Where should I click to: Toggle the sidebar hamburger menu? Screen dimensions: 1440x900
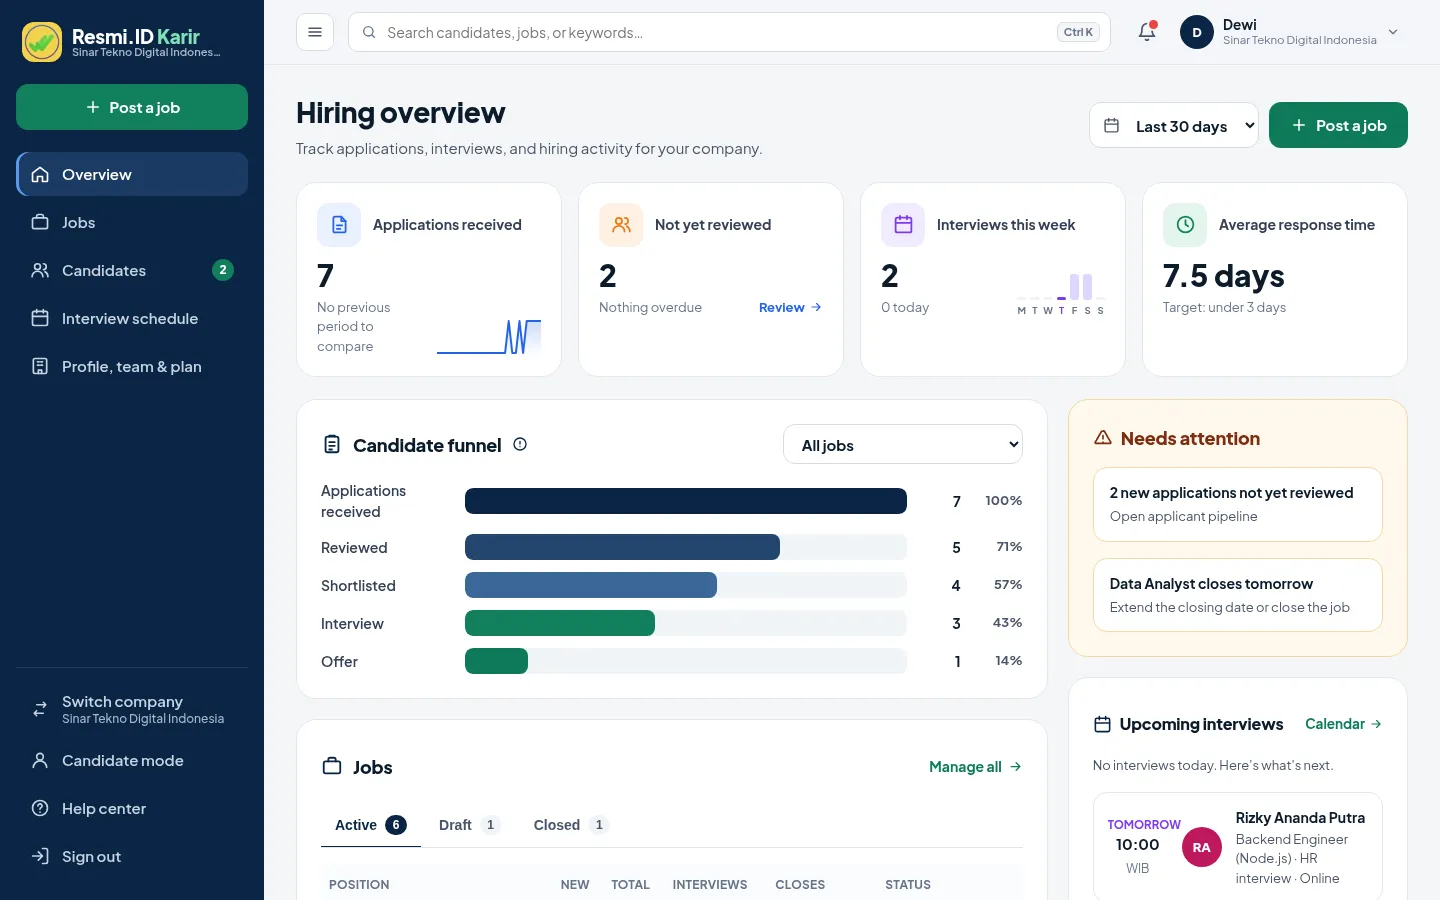pyautogui.click(x=315, y=32)
